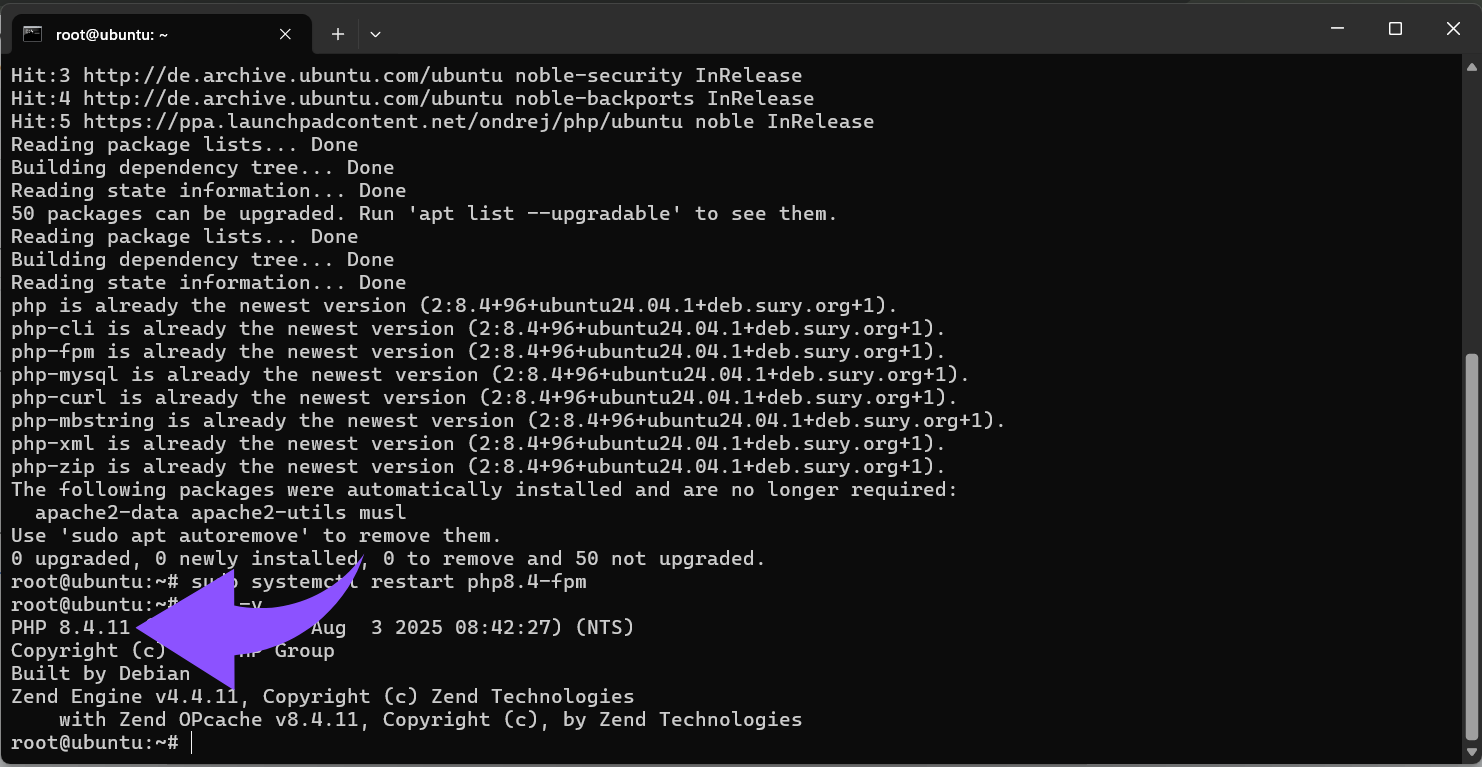Close the root@ubuntu tab

coord(285,34)
